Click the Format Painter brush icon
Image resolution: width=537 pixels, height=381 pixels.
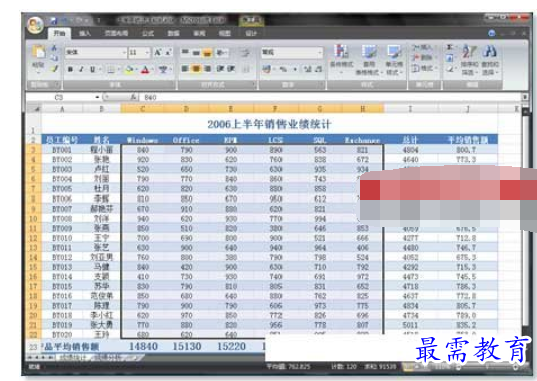coord(54,69)
